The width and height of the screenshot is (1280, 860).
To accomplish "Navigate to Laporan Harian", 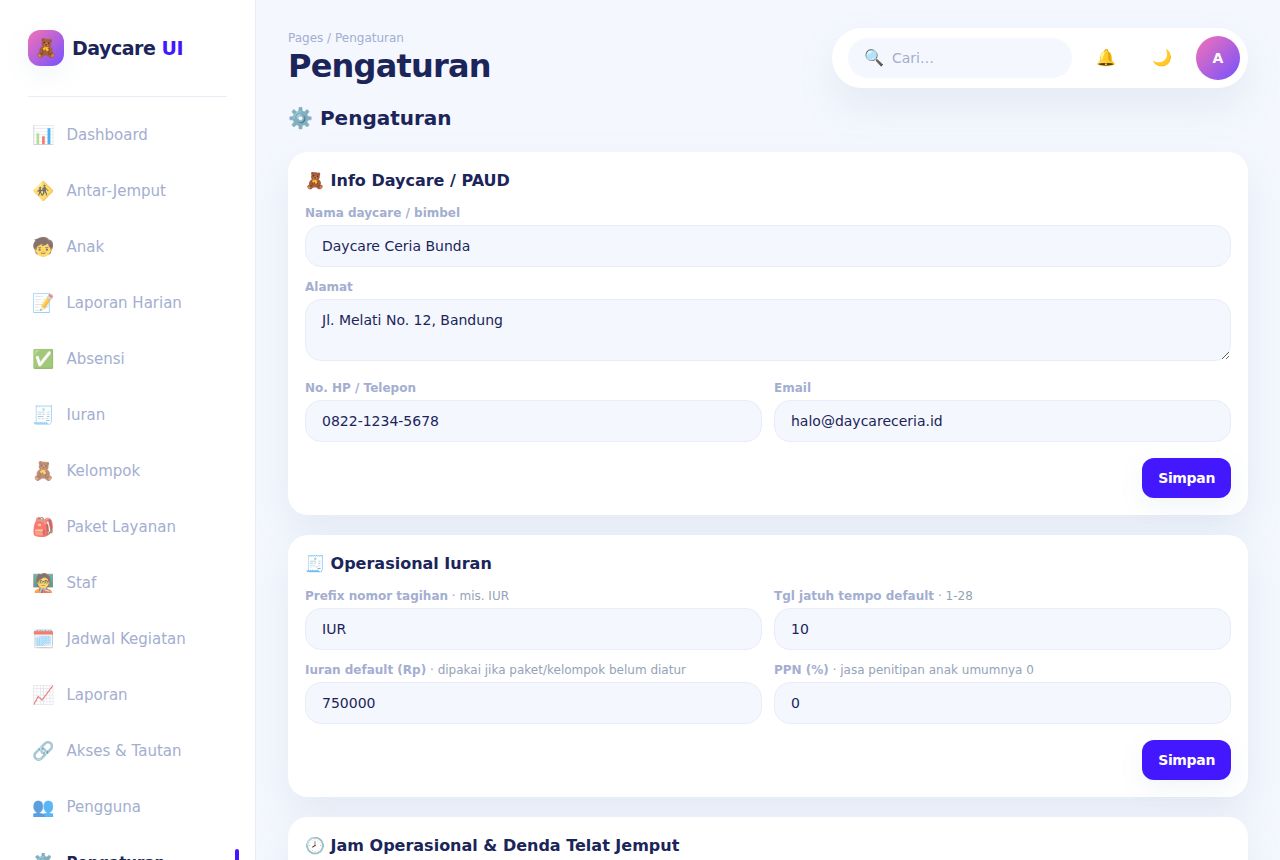I will point(127,303).
